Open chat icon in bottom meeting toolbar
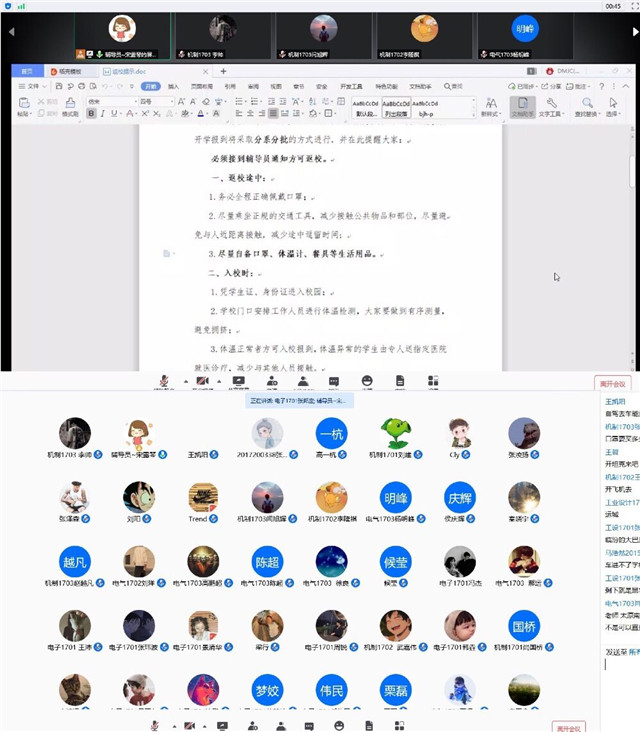 (x=309, y=726)
